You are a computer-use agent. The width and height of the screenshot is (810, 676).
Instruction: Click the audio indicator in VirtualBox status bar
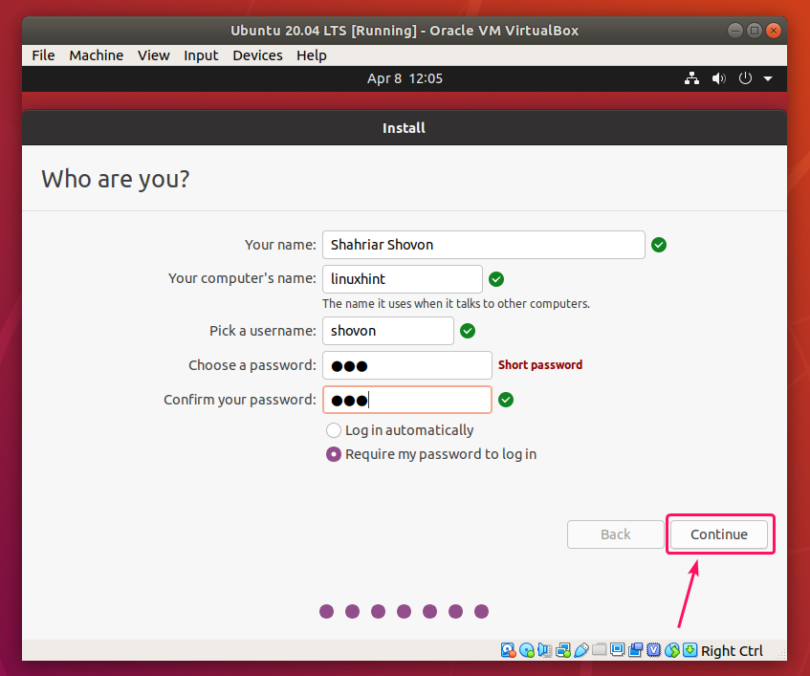tap(545, 651)
